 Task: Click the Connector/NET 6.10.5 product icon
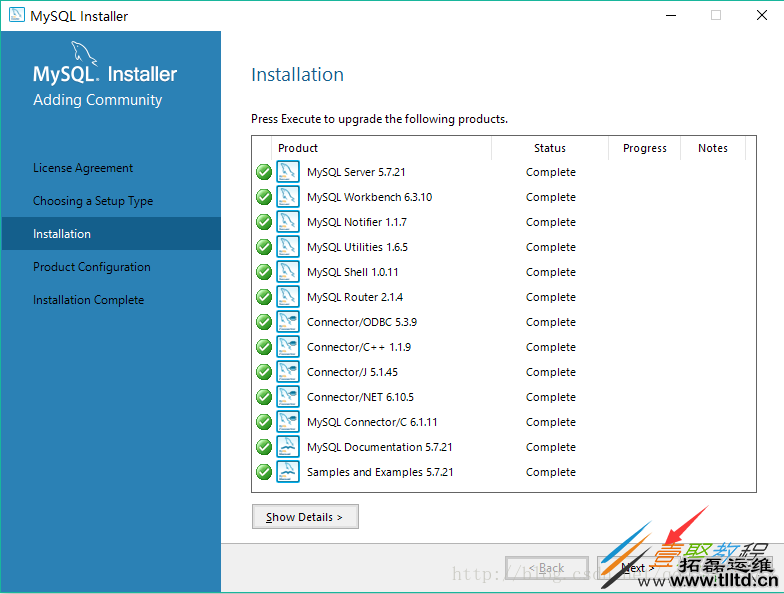[288, 396]
